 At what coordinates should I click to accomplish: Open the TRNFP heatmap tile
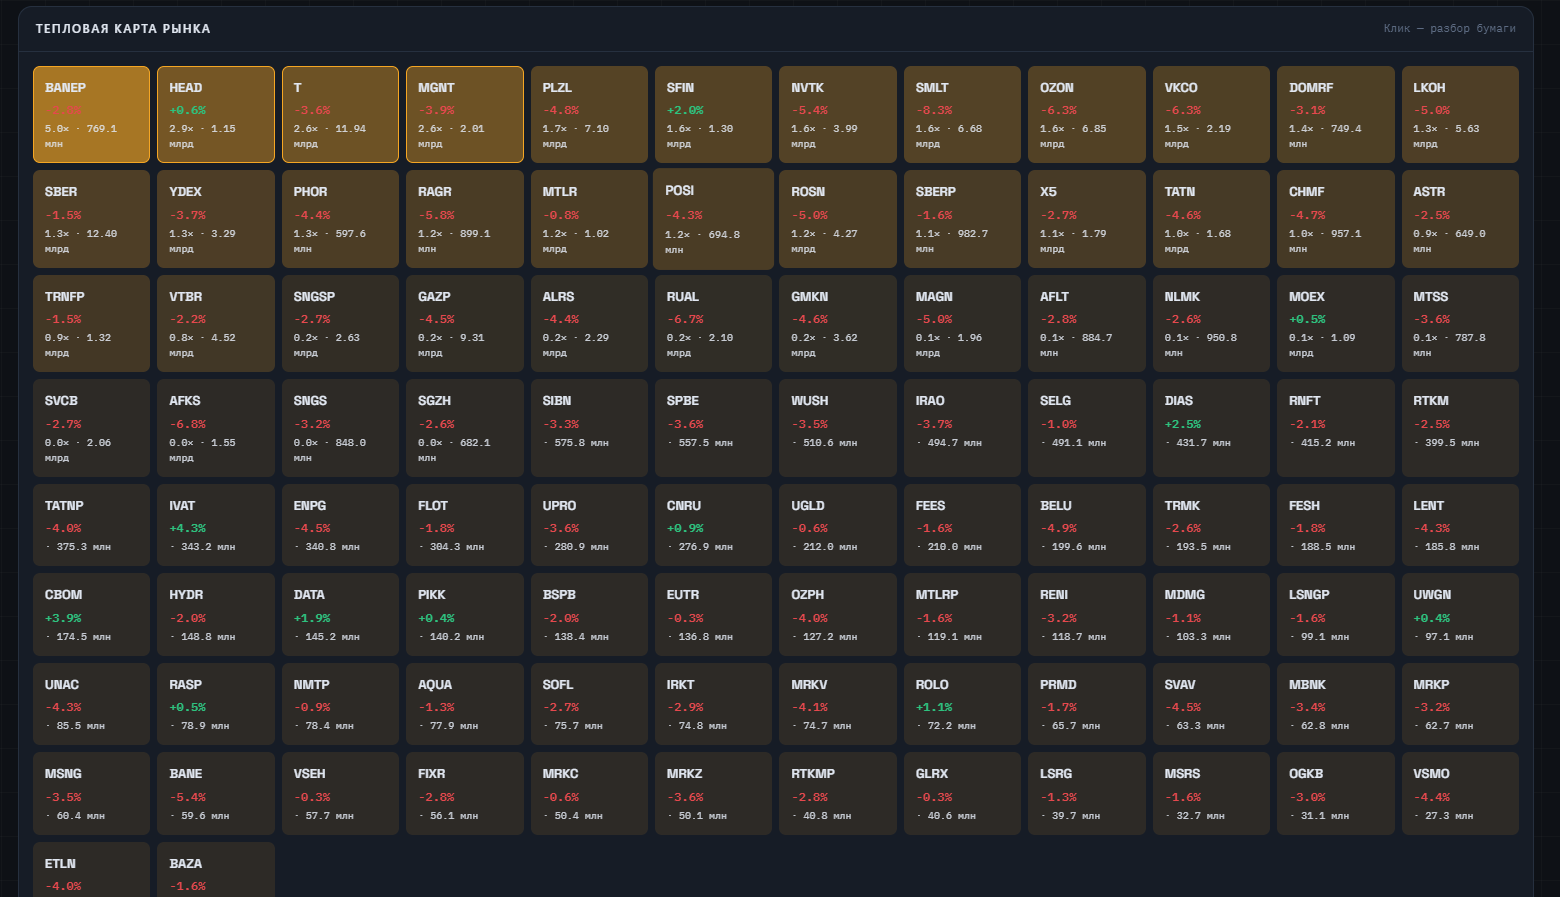91,323
